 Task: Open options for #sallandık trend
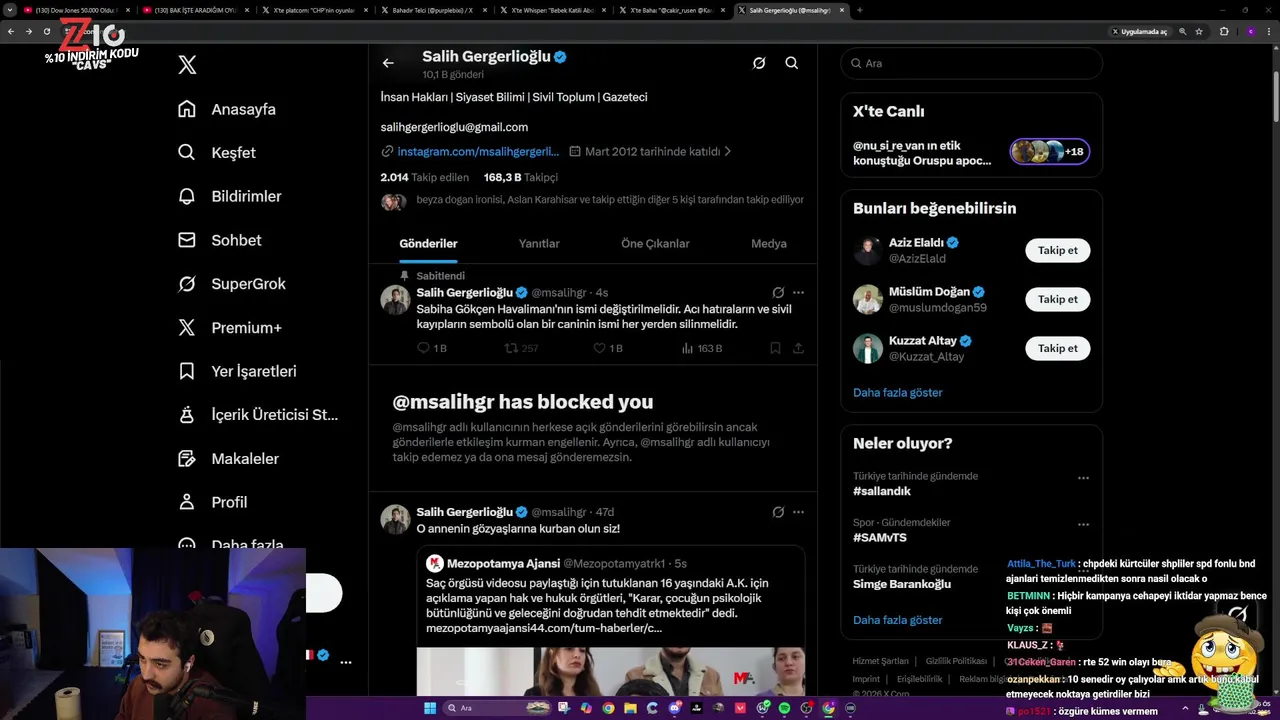[1083, 478]
